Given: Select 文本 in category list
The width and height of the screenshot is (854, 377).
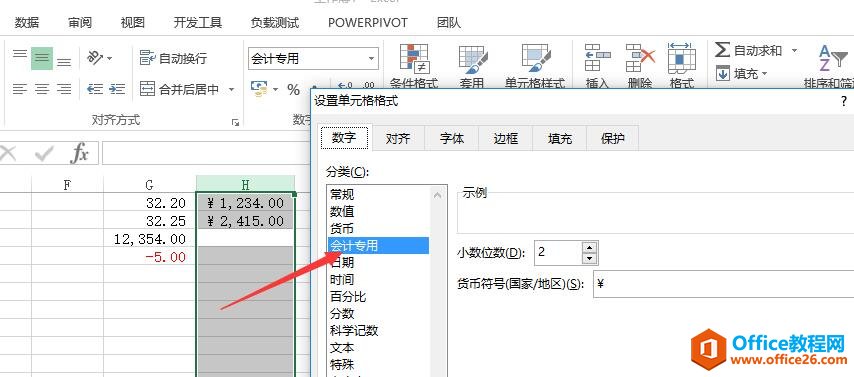Looking at the screenshot, I should [x=378, y=348].
